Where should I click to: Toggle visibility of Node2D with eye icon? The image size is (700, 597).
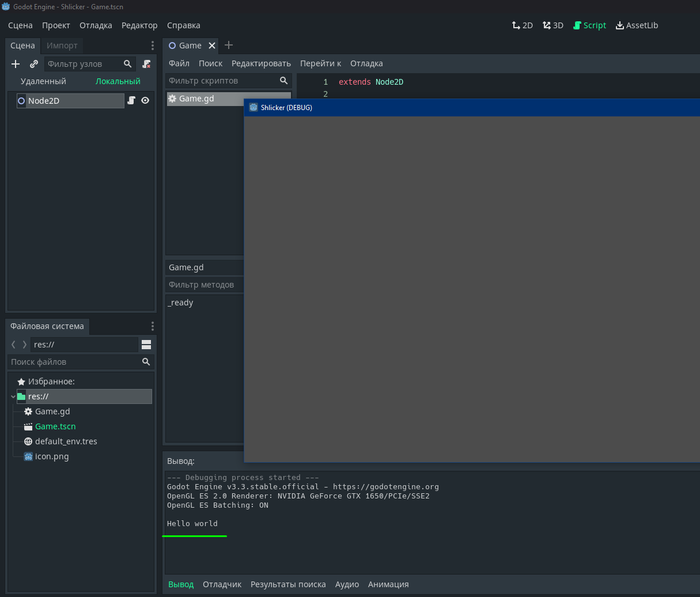tap(145, 101)
